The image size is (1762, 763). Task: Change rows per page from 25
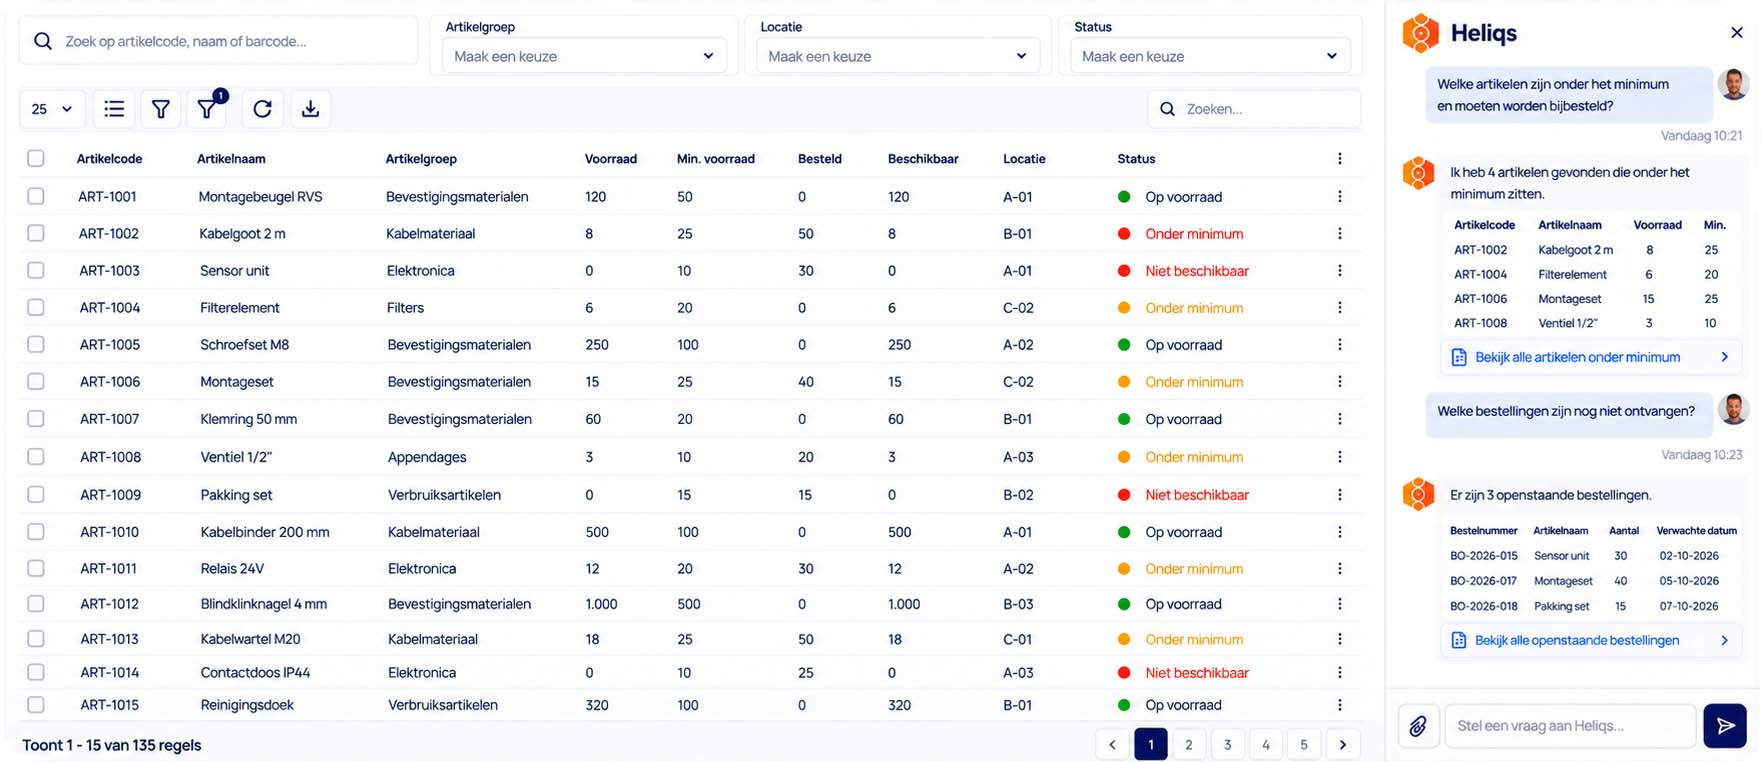tap(52, 109)
